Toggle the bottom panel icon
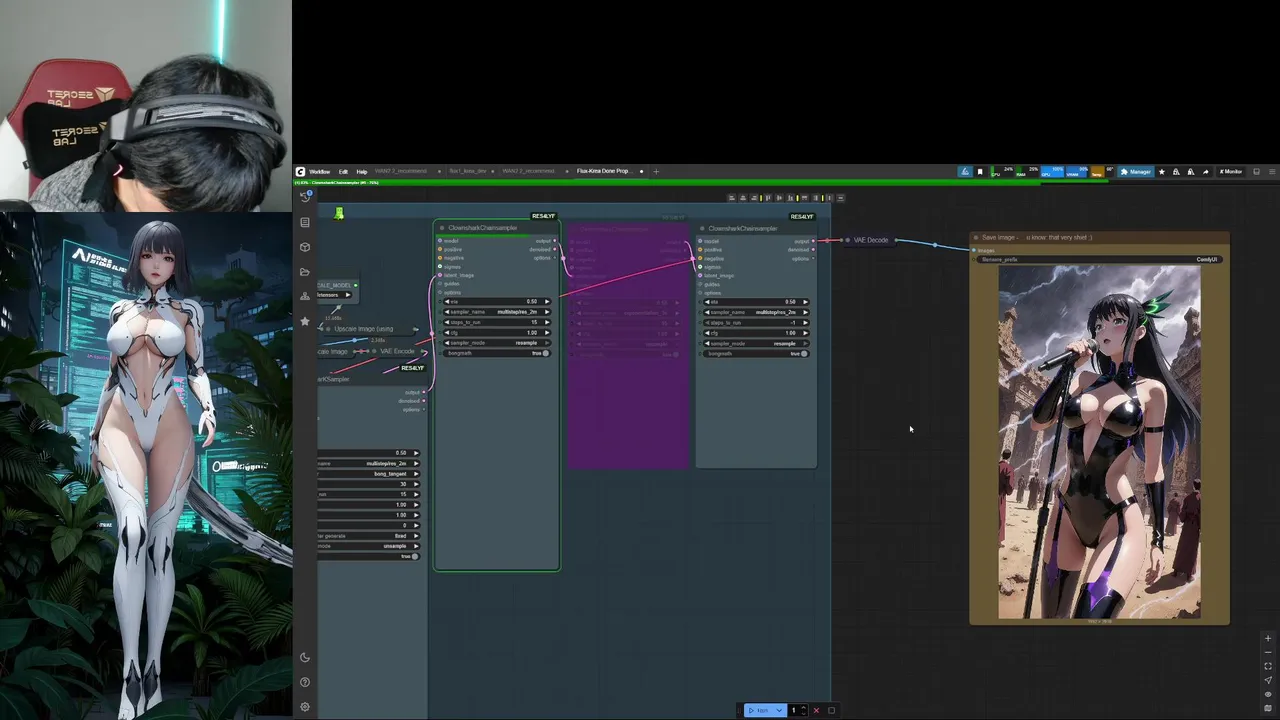Screen dimensions: 1280x720 click(x=1257, y=172)
